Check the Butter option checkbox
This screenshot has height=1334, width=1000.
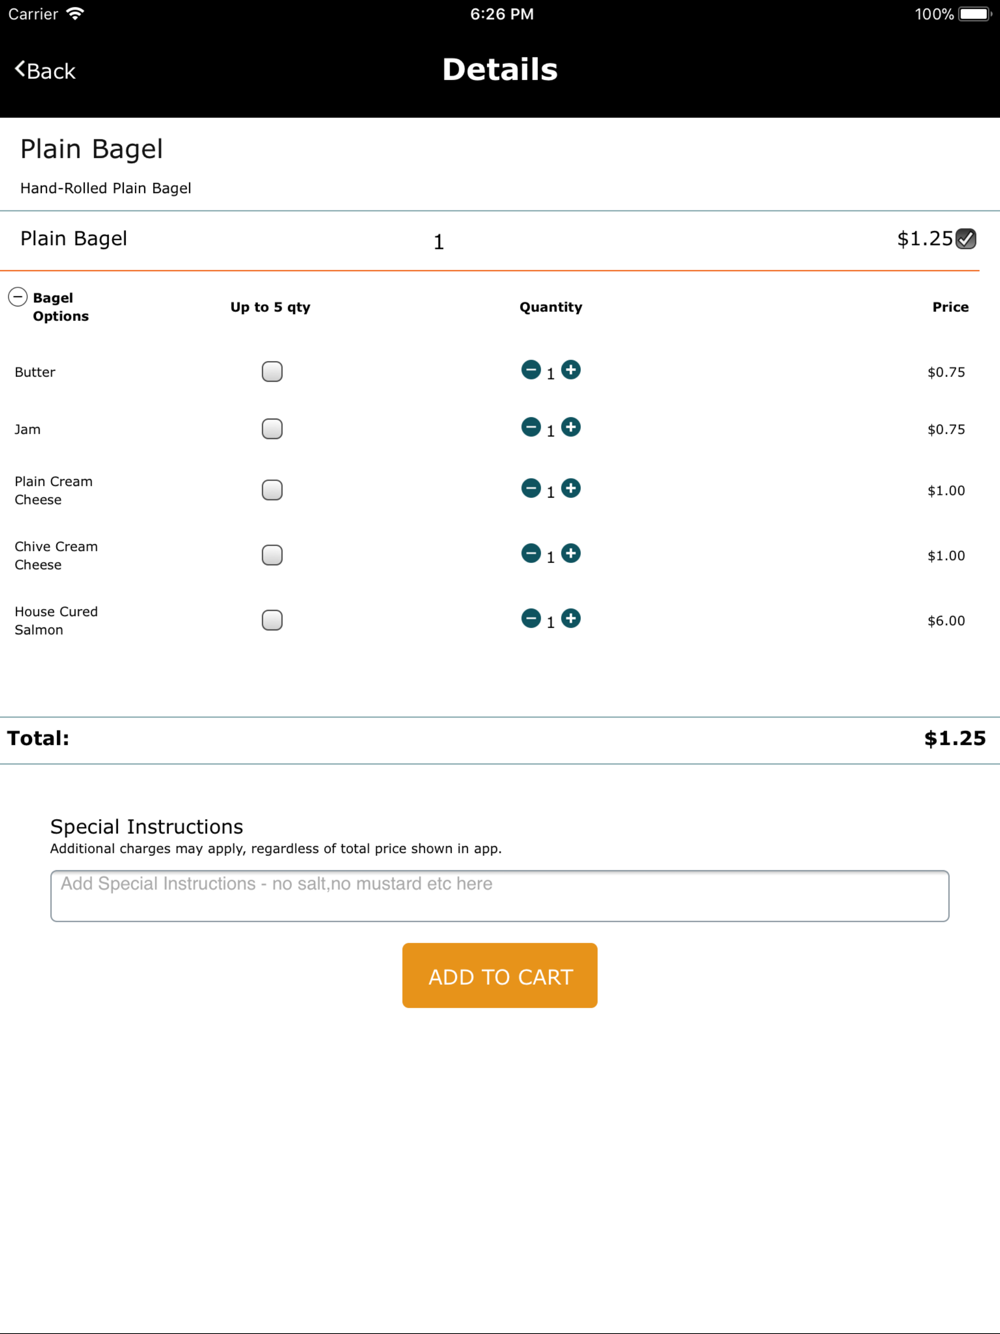pyautogui.click(x=272, y=372)
